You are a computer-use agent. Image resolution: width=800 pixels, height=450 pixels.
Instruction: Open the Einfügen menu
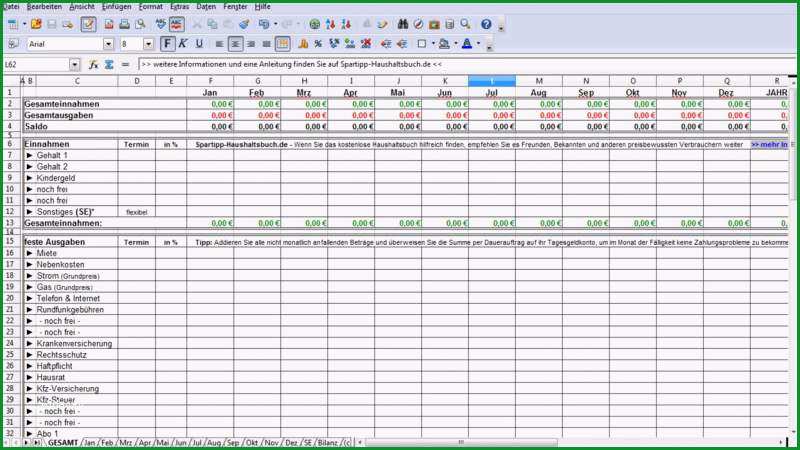[x=116, y=7]
